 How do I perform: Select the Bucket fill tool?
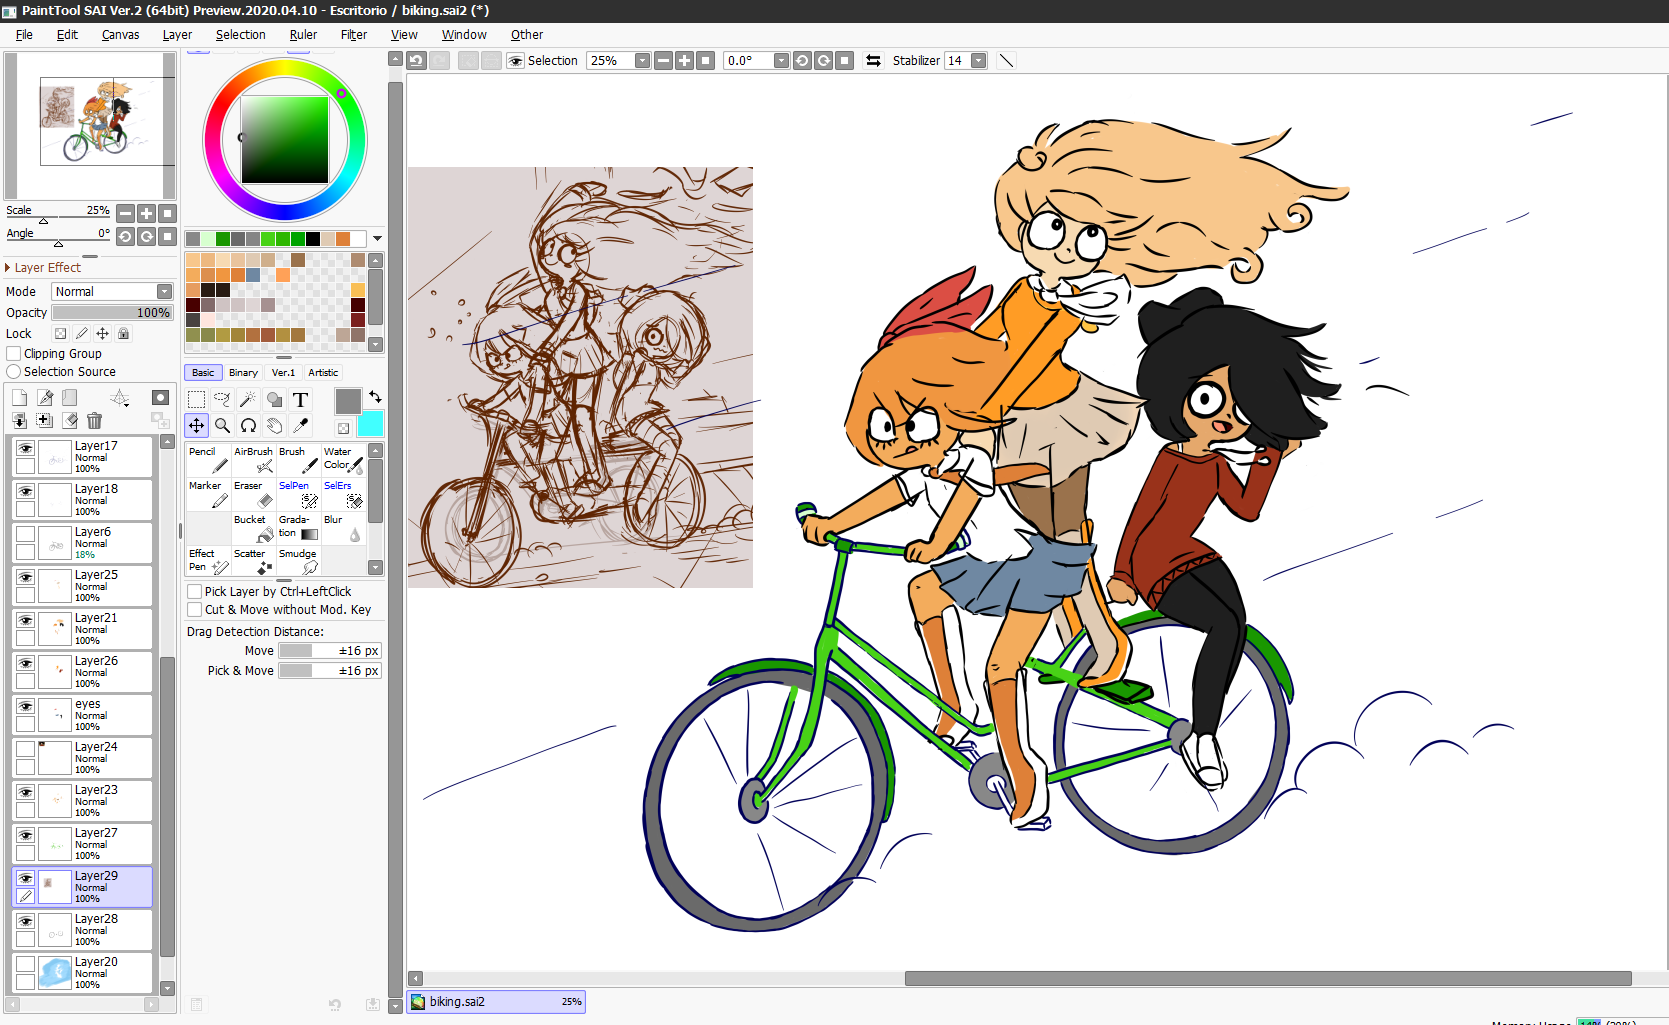(254, 528)
